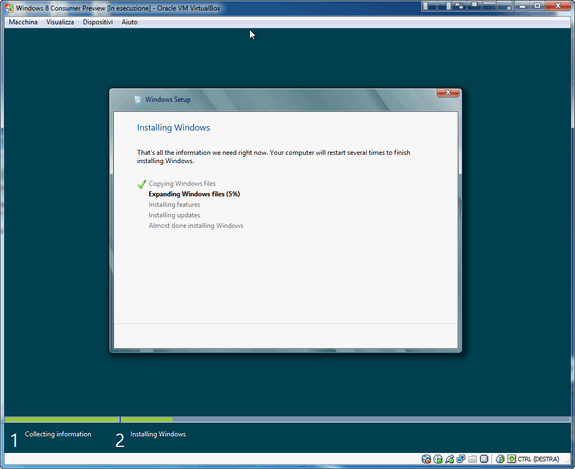Toggle the mouse integration status icon
Screen dimensions: 575x469
500,459
